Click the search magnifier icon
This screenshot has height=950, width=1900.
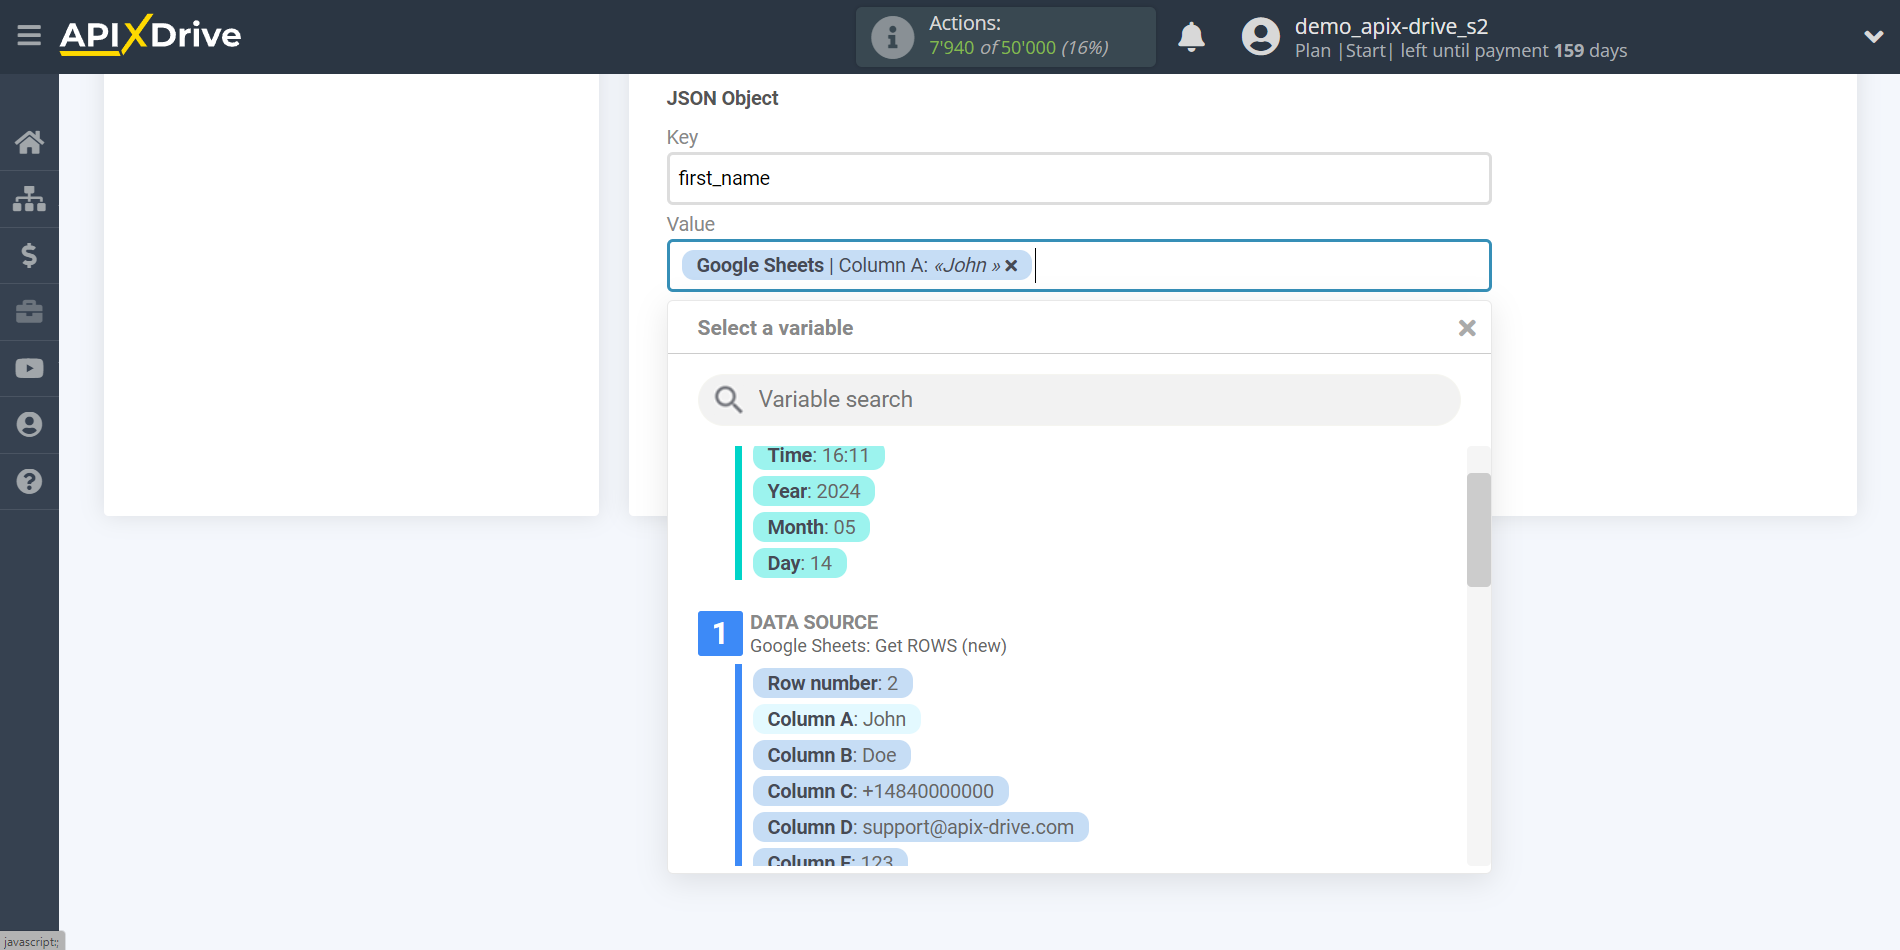(x=728, y=400)
